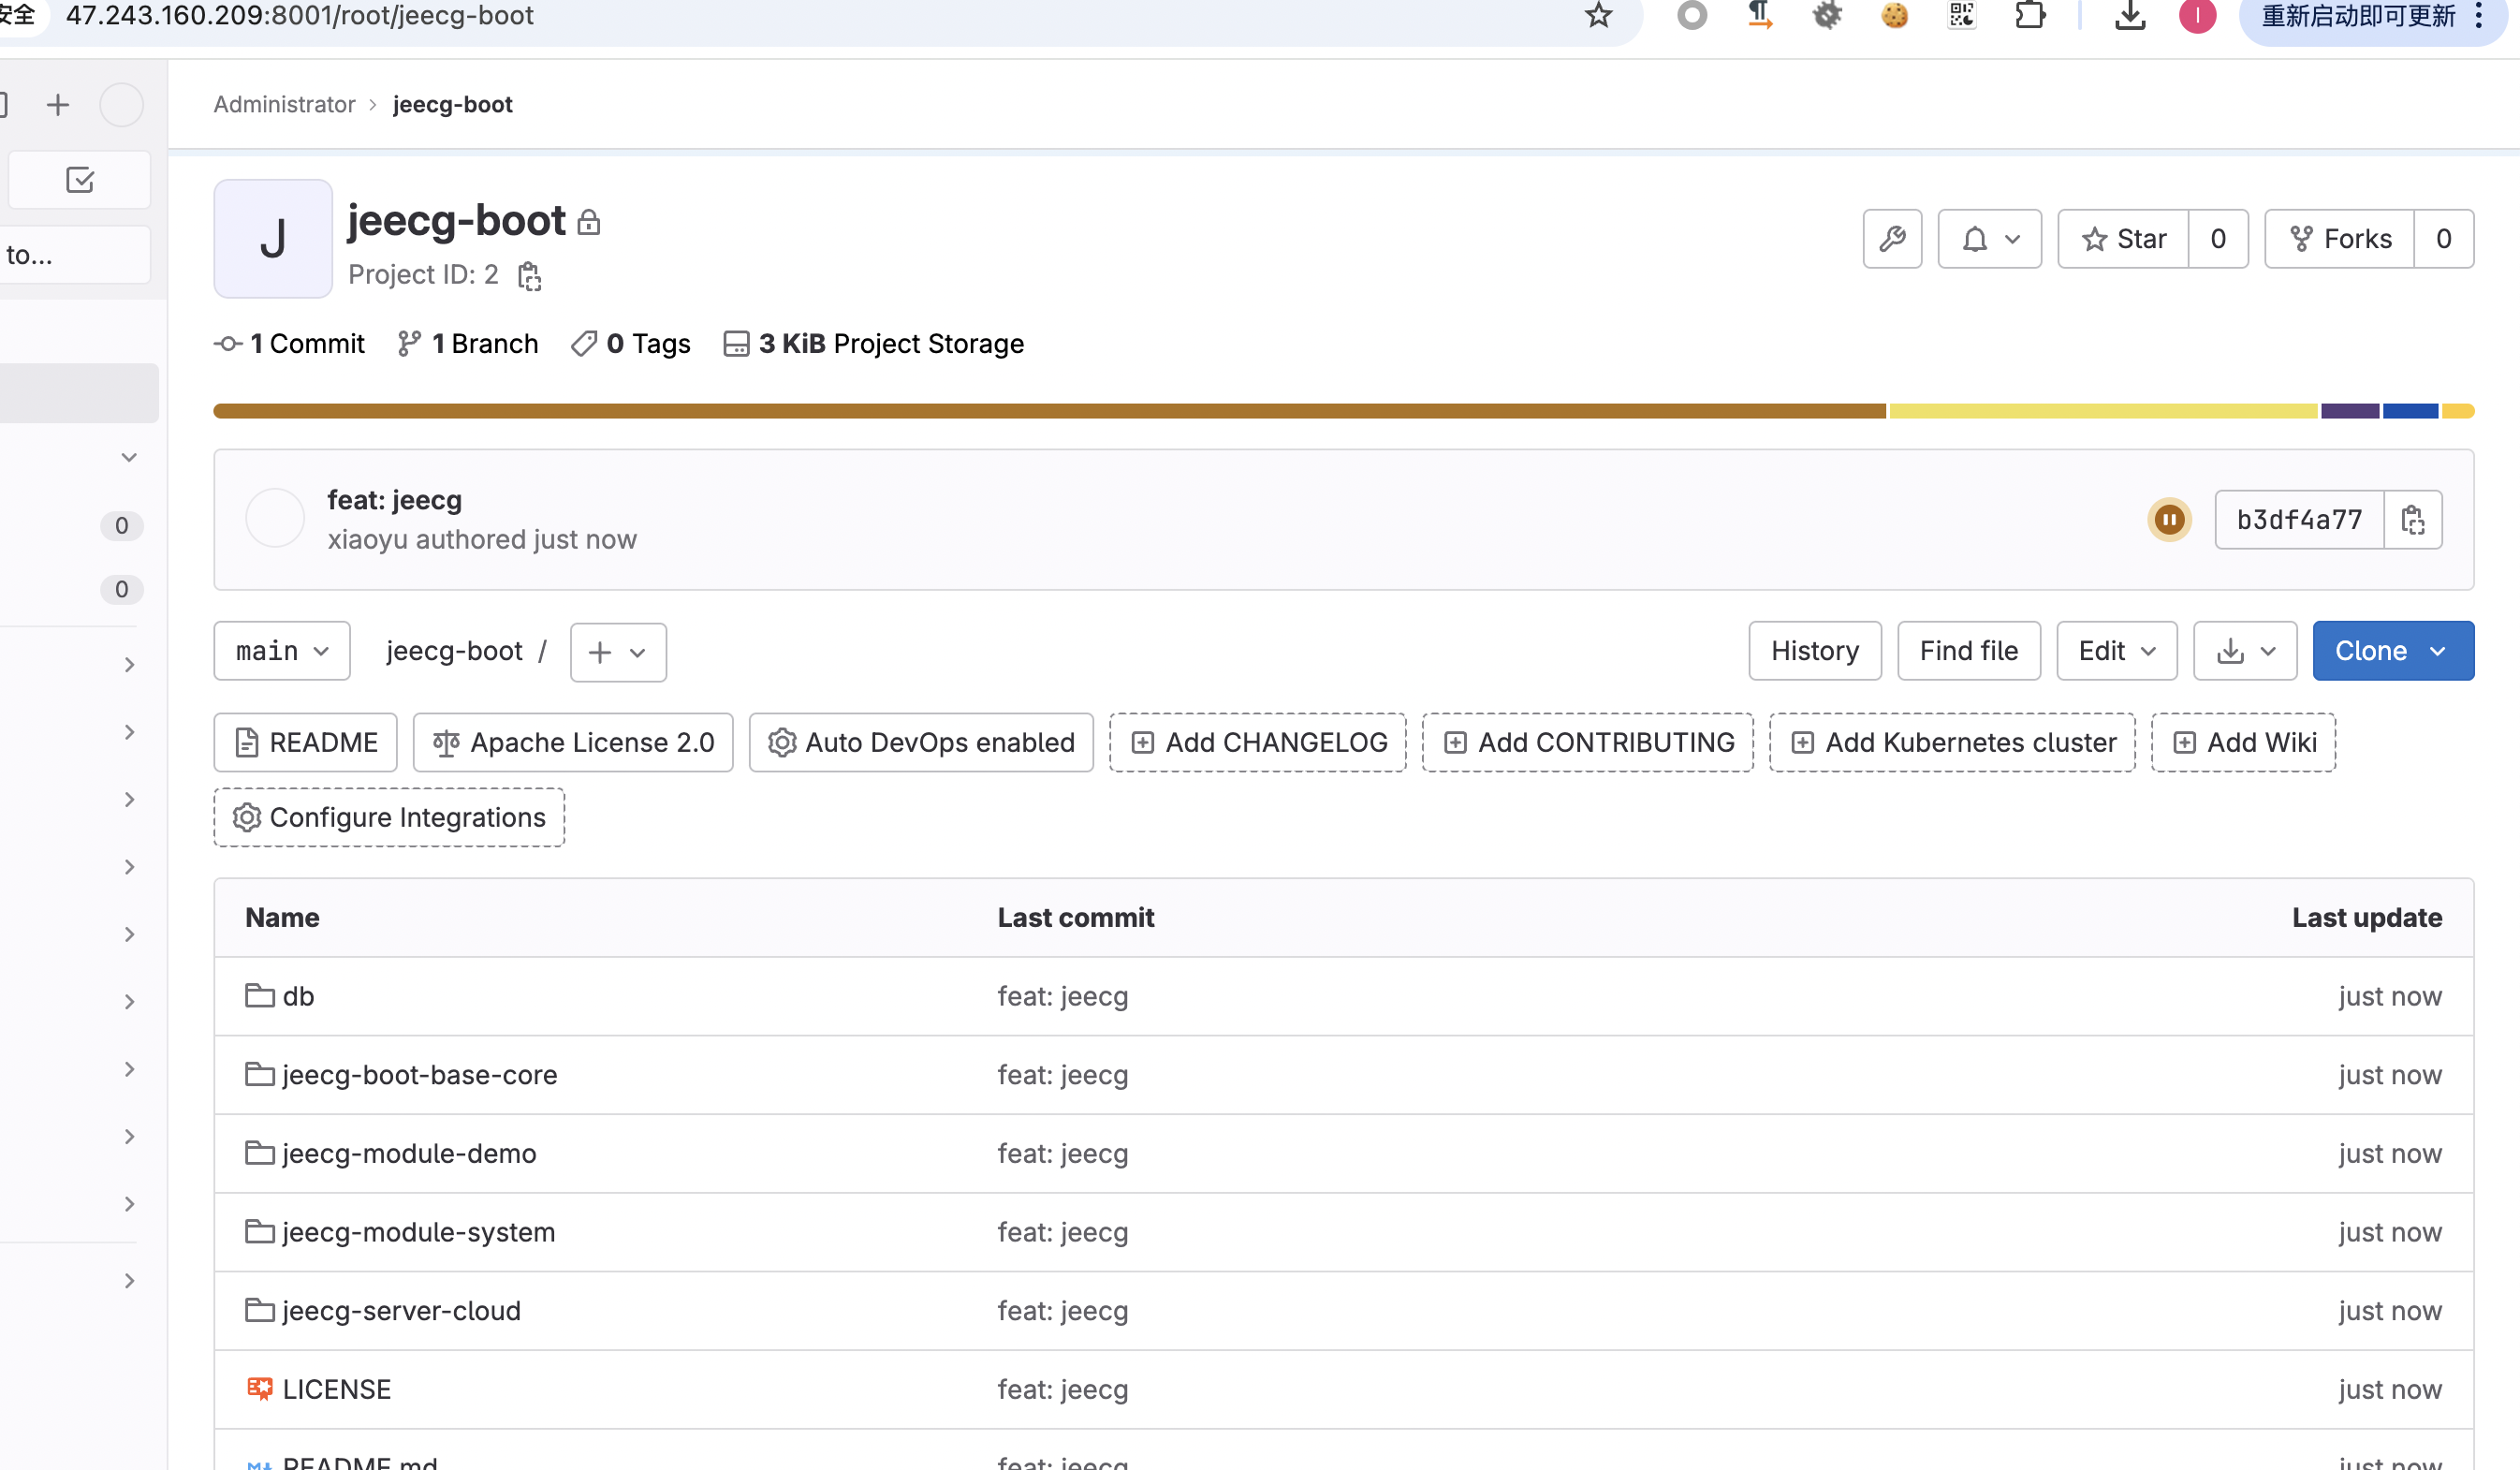The image size is (2520, 1470).
Task: Click Add CHANGELOG button
Action: 1258,742
